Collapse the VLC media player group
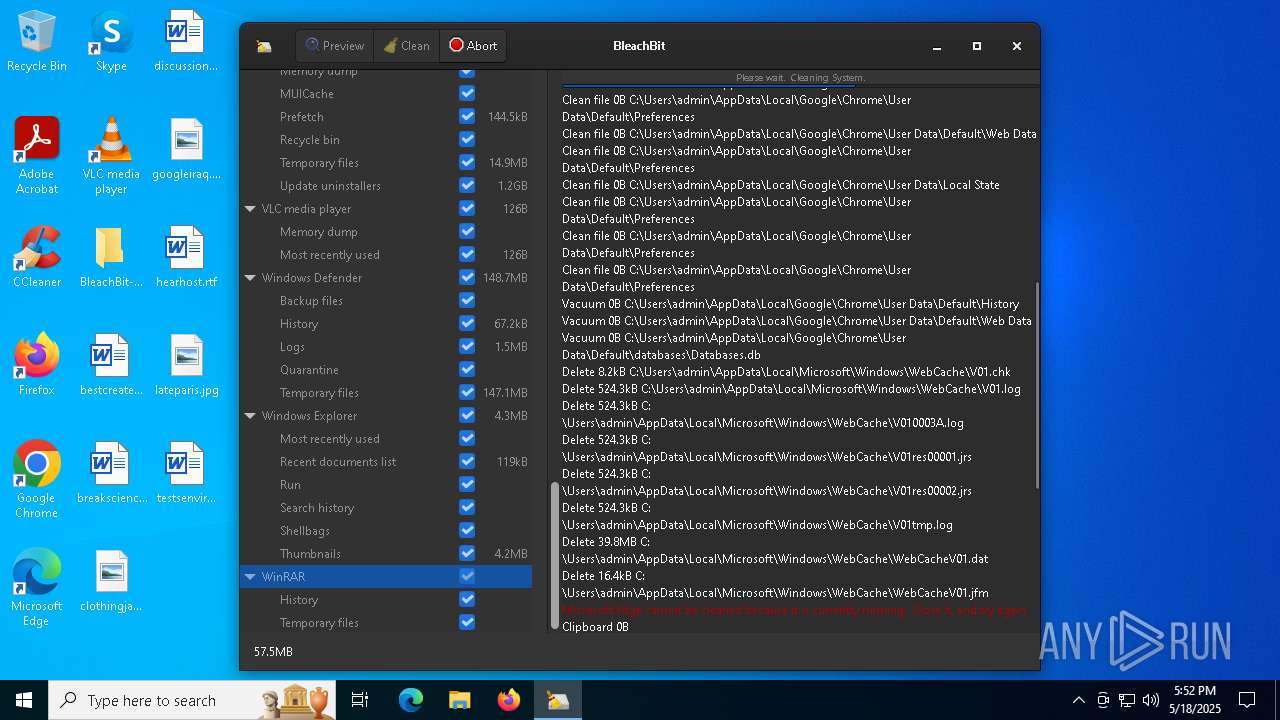Viewport: 1280px width, 720px height. pos(250,209)
